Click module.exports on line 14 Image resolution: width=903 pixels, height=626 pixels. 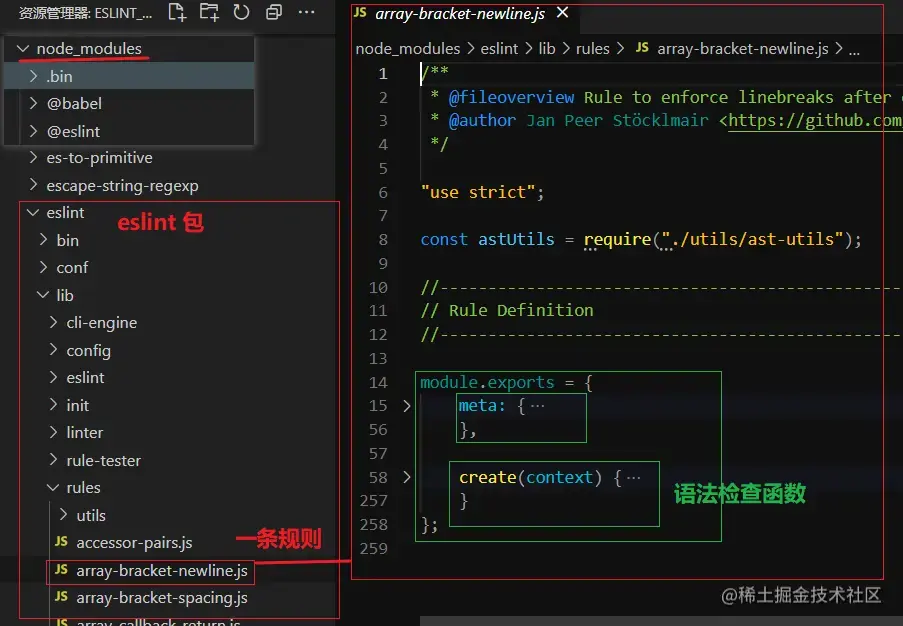coord(487,382)
